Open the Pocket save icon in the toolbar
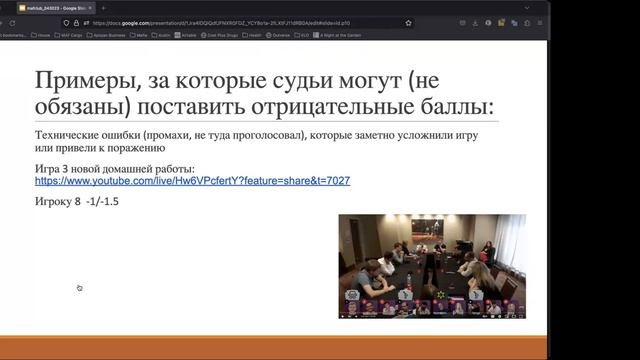 coord(462,23)
